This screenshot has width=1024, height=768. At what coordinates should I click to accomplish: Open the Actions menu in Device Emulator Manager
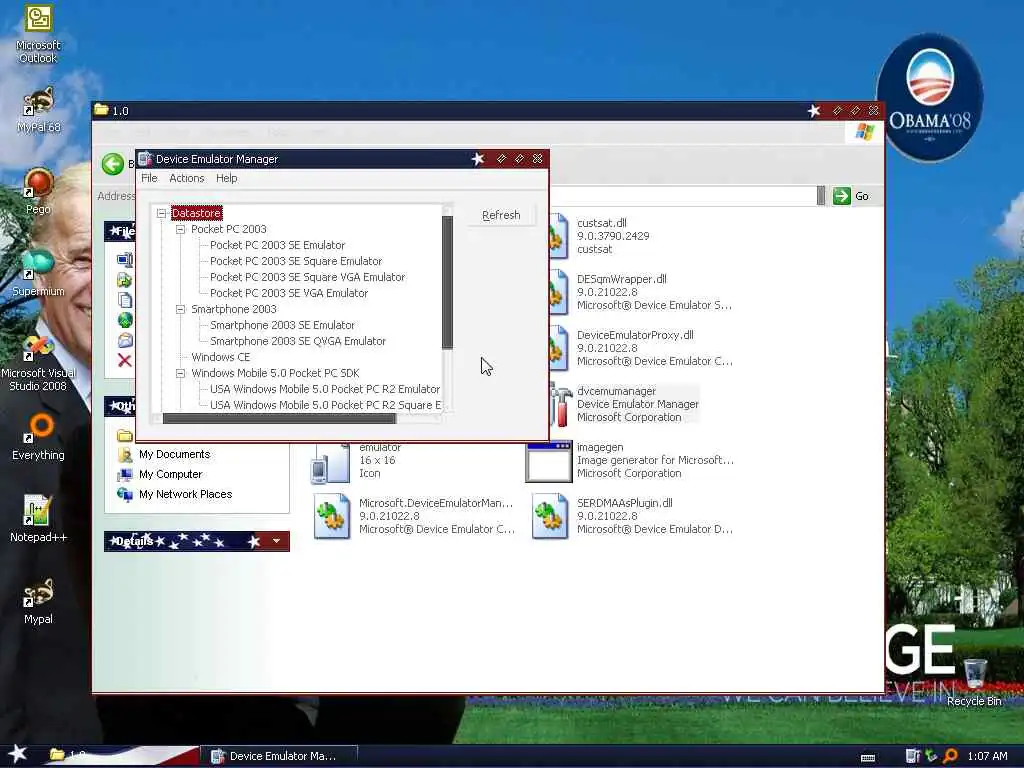pos(187,178)
